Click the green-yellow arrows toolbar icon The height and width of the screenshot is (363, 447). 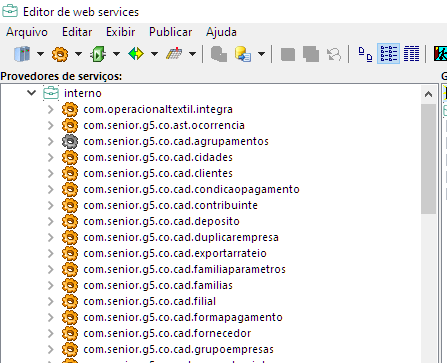136,54
